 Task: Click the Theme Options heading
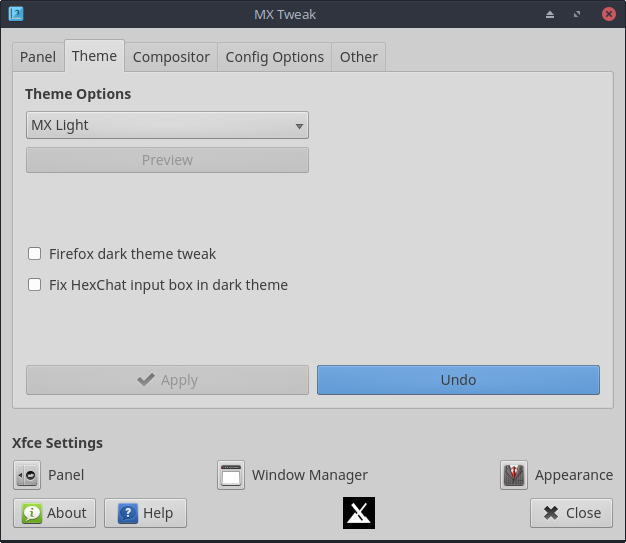coord(78,94)
